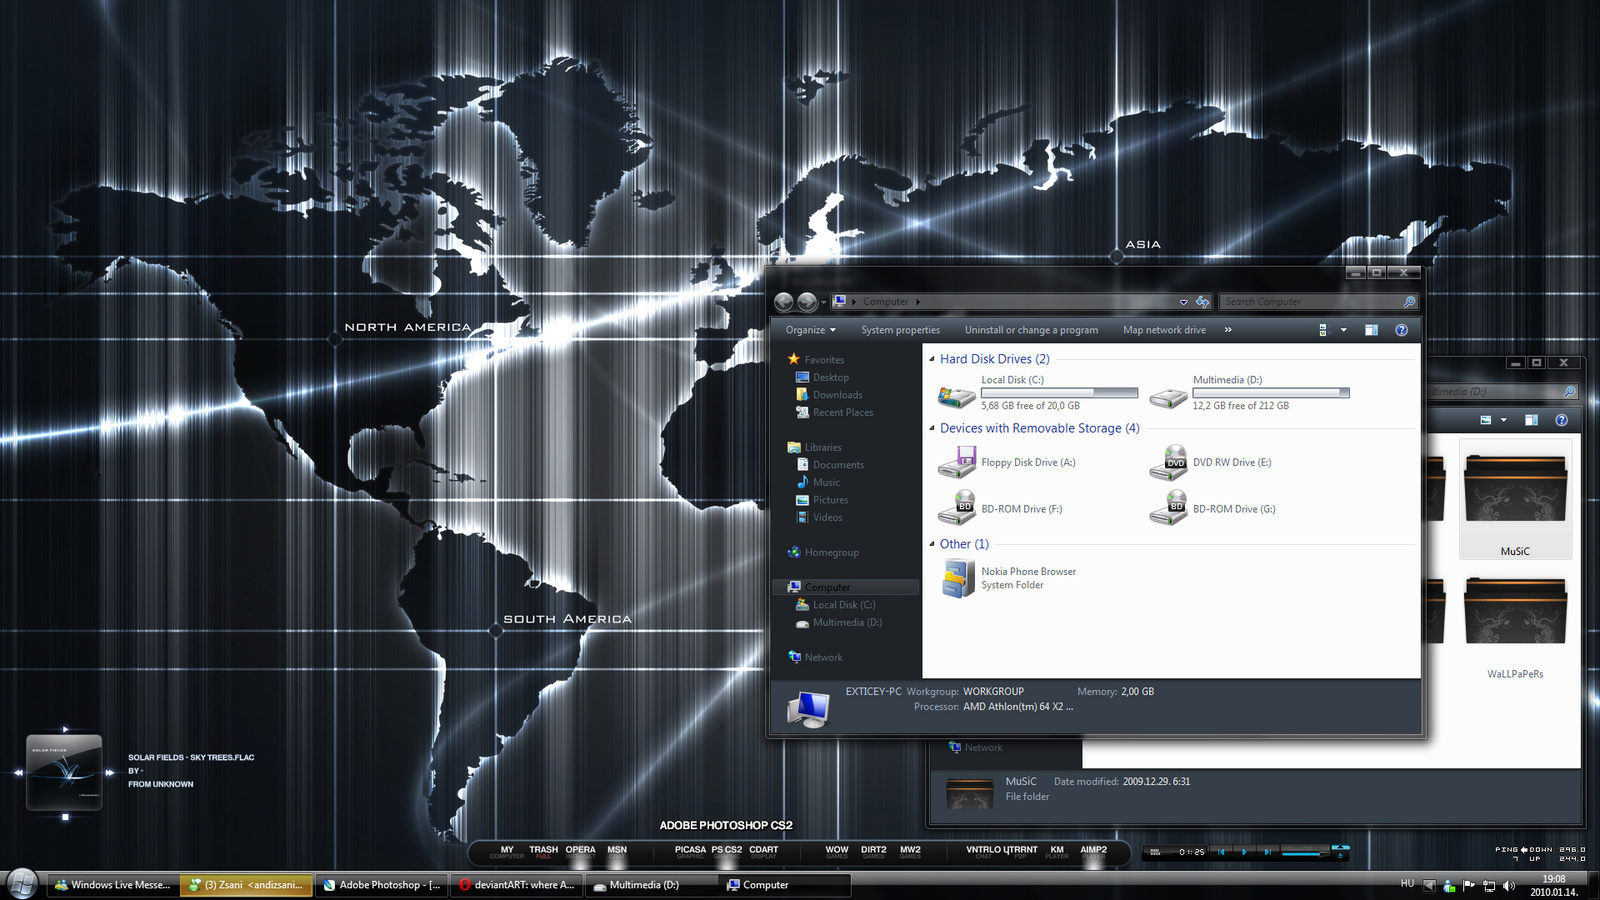
Task: Launch WOW game from the dock
Action: click(837, 852)
